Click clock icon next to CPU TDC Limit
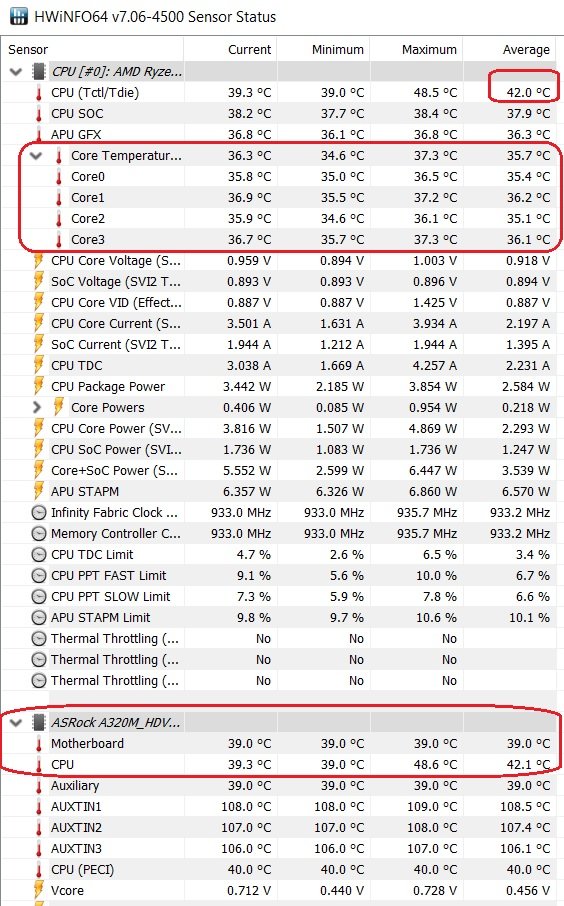This screenshot has width=564, height=906. coord(39,555)
